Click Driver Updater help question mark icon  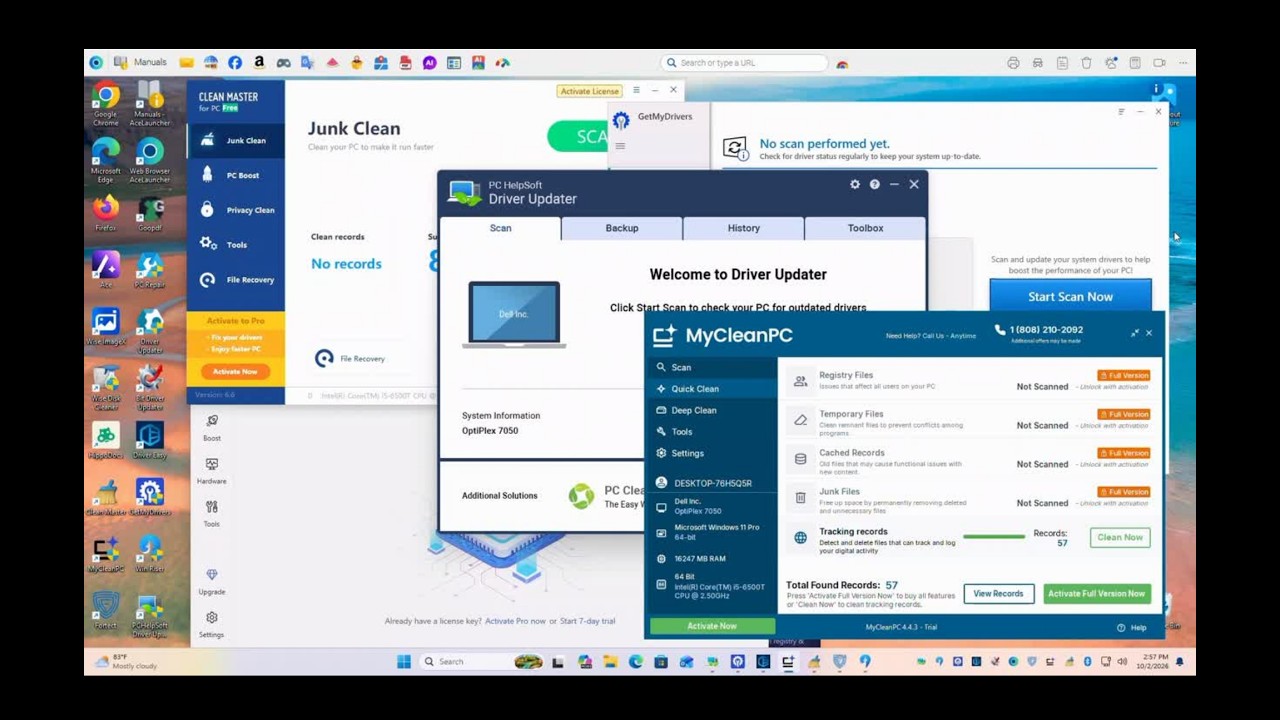point(875,184)
